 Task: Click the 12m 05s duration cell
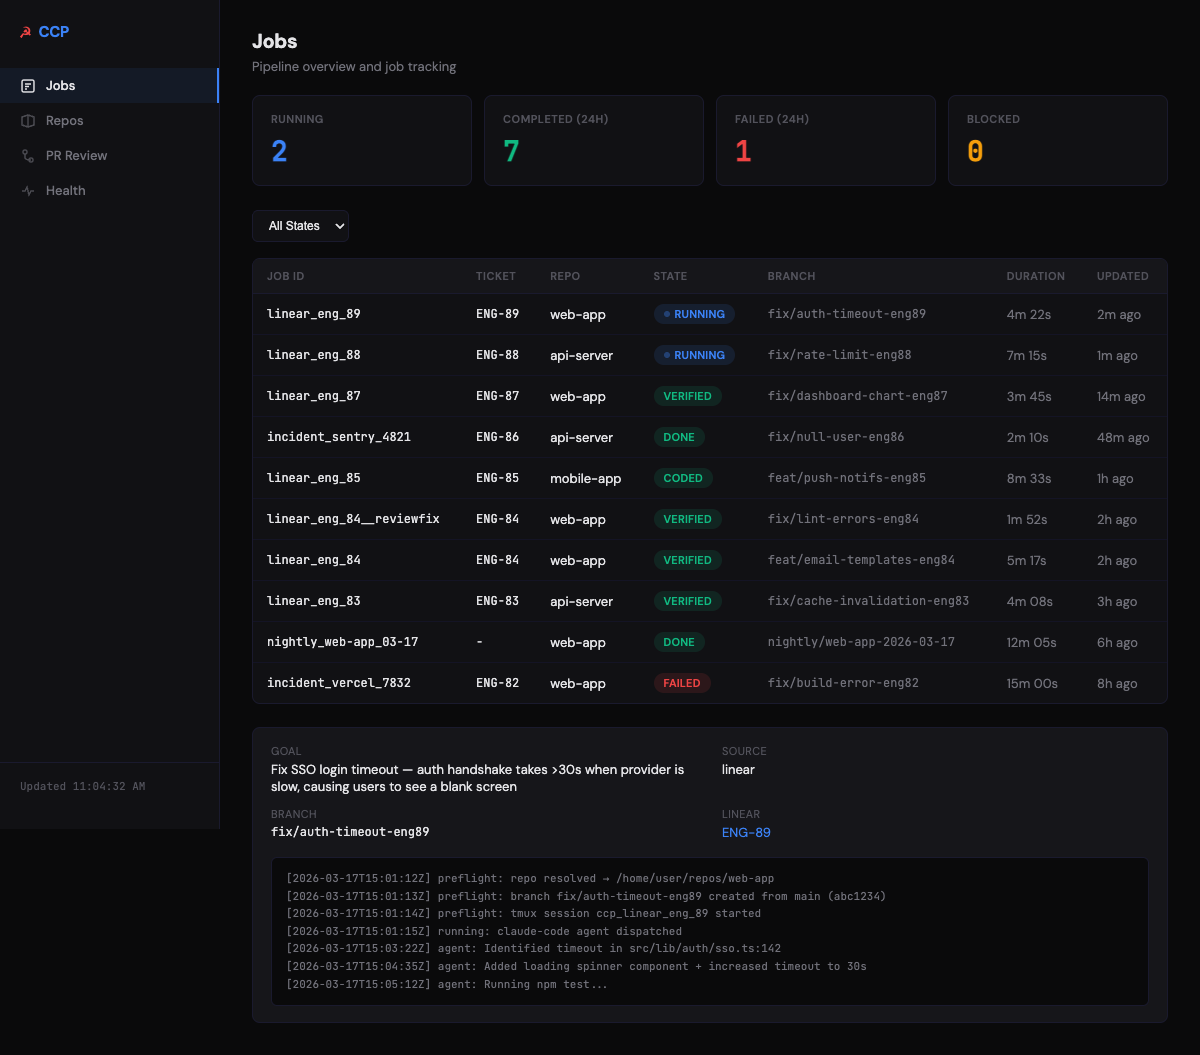[x=1031, y=642]
